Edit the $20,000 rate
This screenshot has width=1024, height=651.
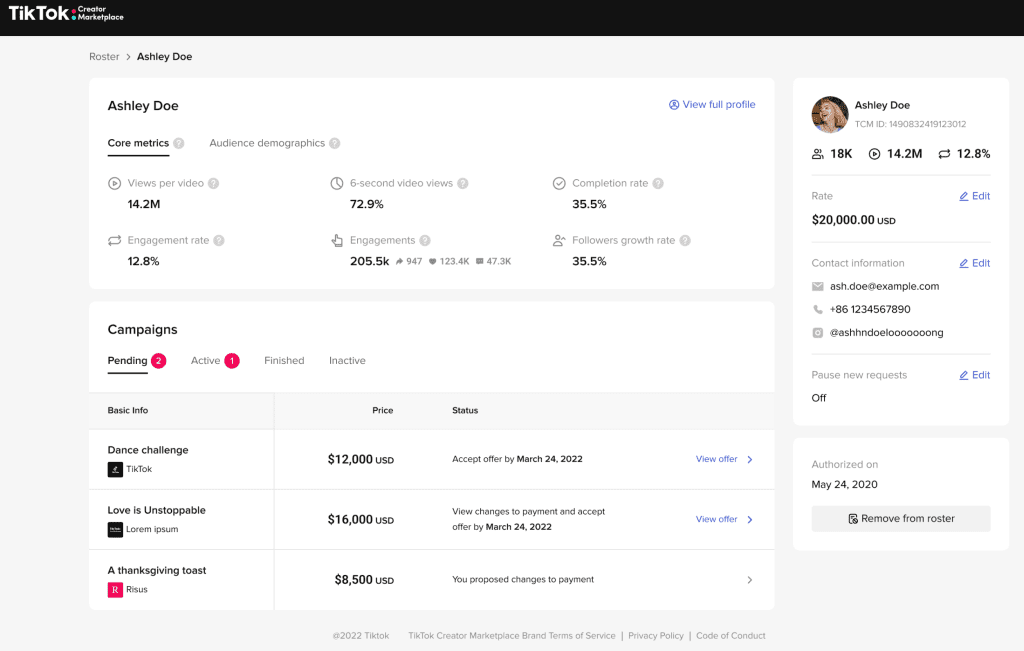974,196
